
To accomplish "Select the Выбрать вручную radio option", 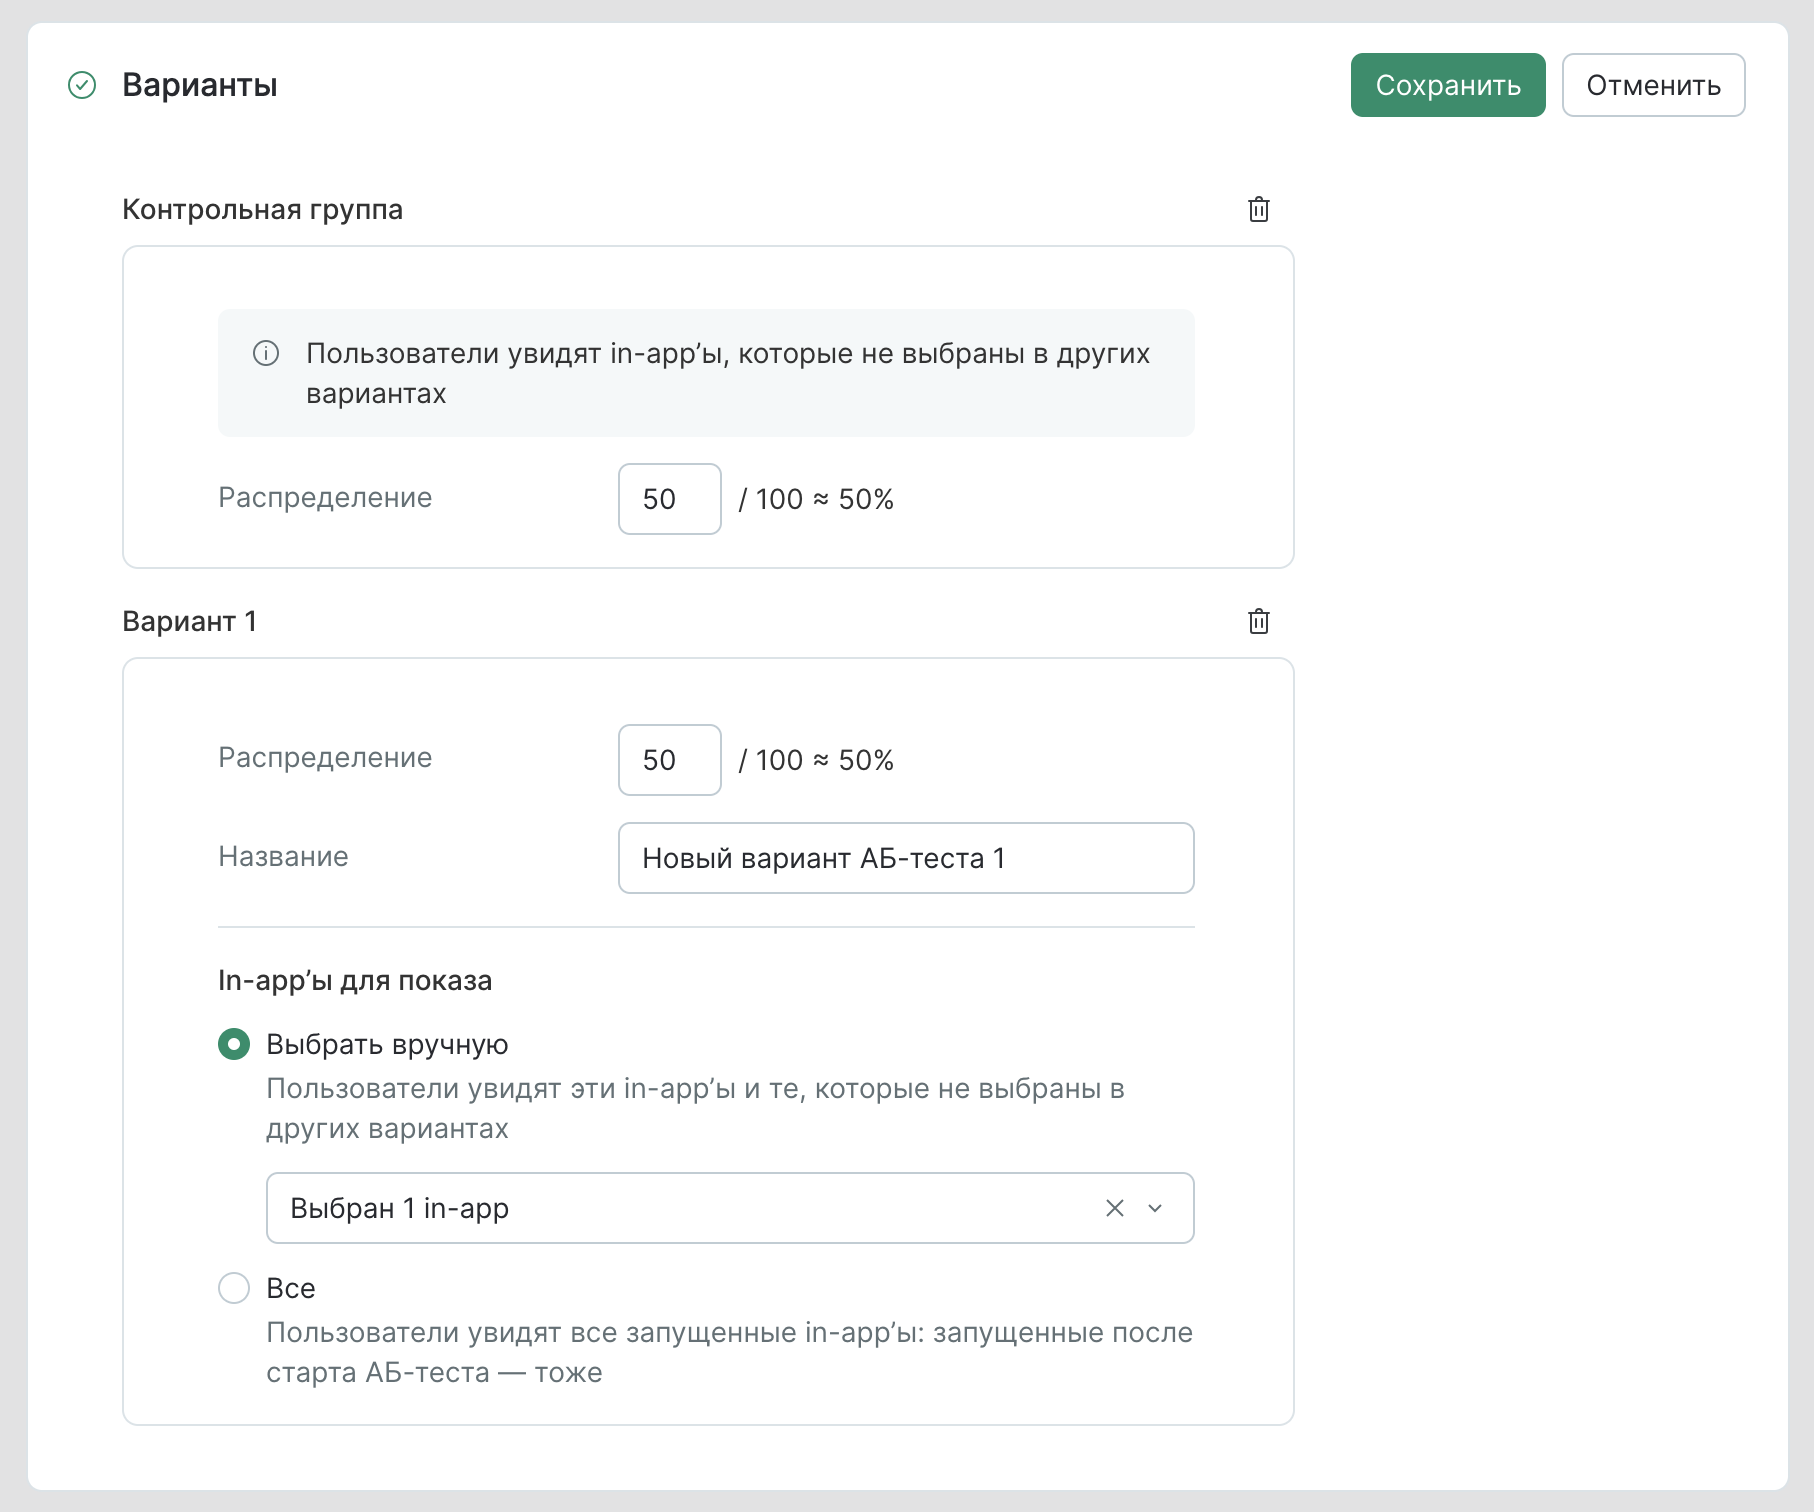I will [x=234, y=1044].
